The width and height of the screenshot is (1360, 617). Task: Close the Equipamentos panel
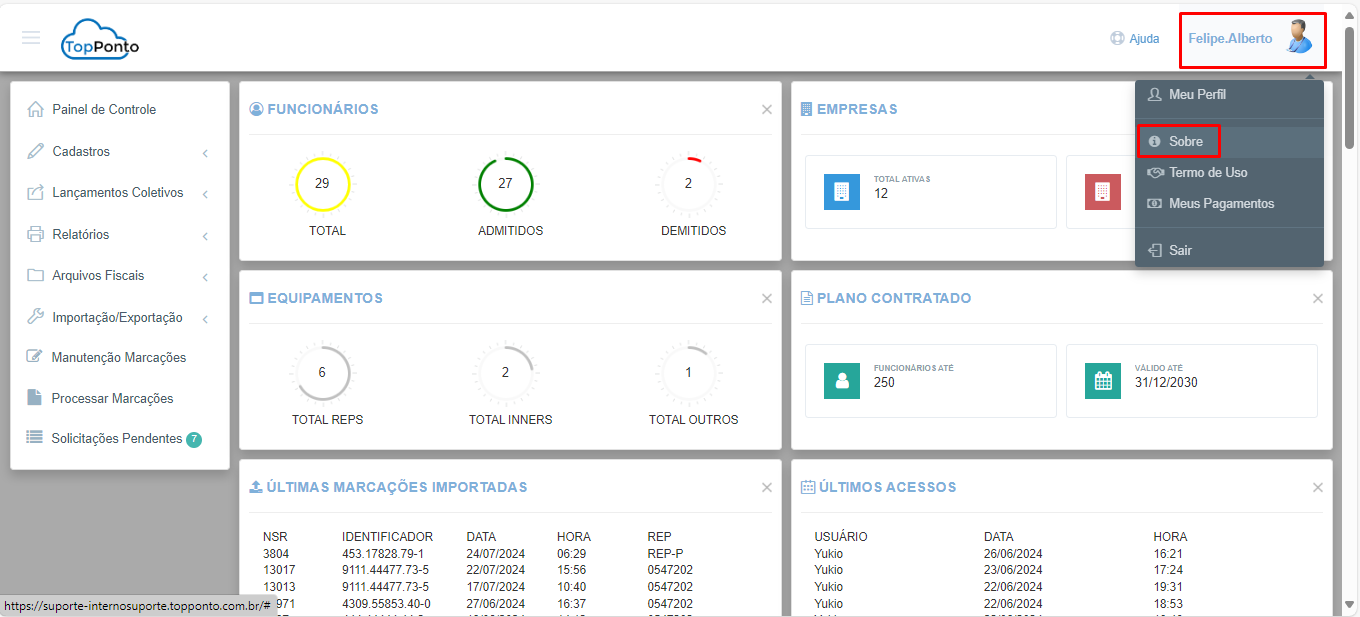click(x=767, y=299)
